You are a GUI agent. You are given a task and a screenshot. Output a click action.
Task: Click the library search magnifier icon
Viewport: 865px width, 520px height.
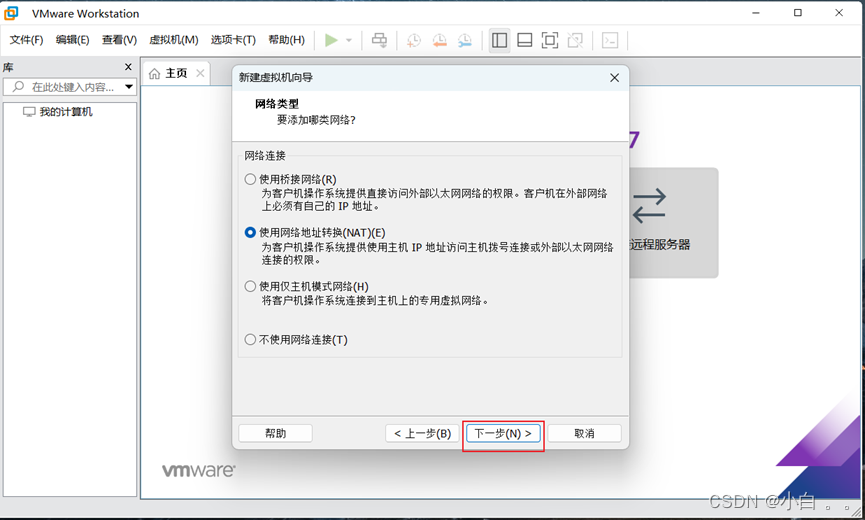(18, 87)
